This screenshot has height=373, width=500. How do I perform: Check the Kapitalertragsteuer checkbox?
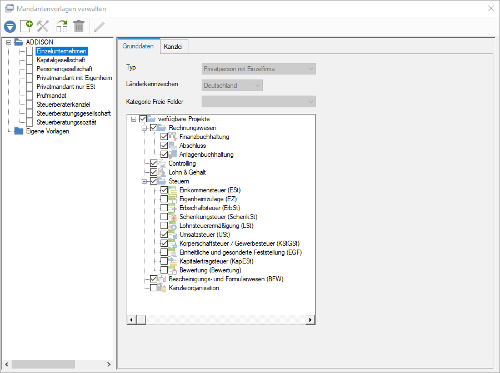coord(164,261)
